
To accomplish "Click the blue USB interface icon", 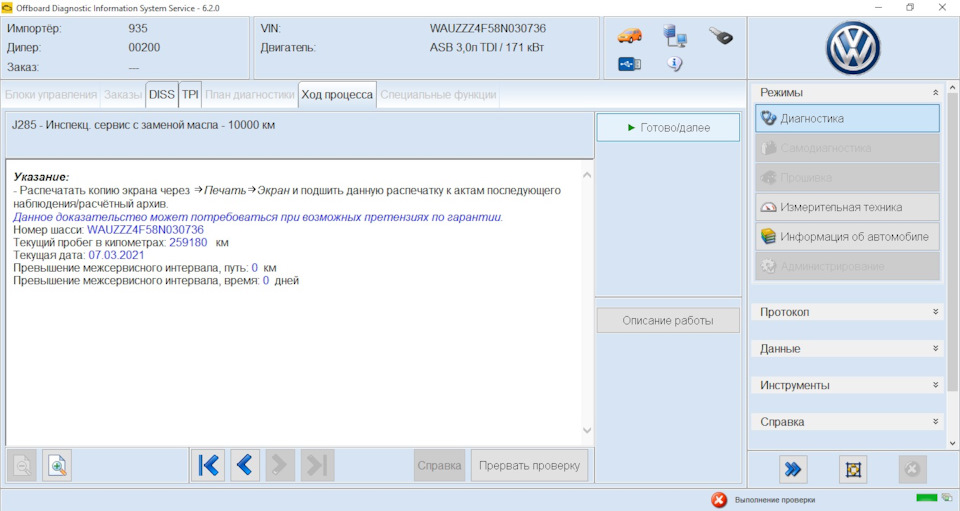I will click(629, 64).
